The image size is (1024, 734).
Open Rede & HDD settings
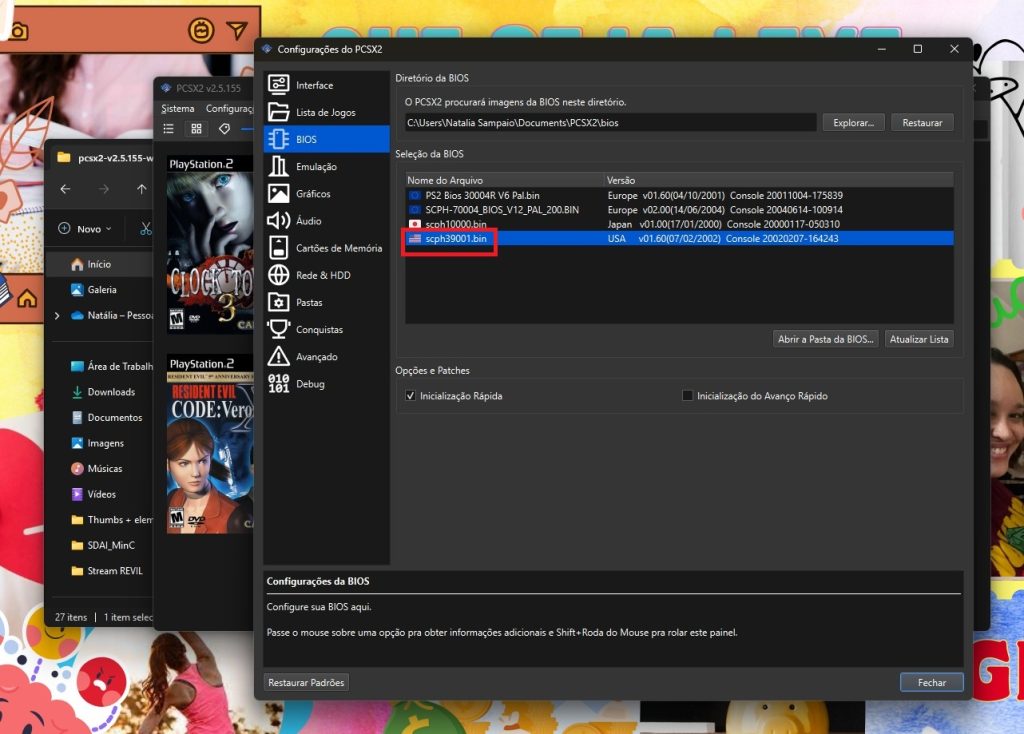[x=323, y=275]
